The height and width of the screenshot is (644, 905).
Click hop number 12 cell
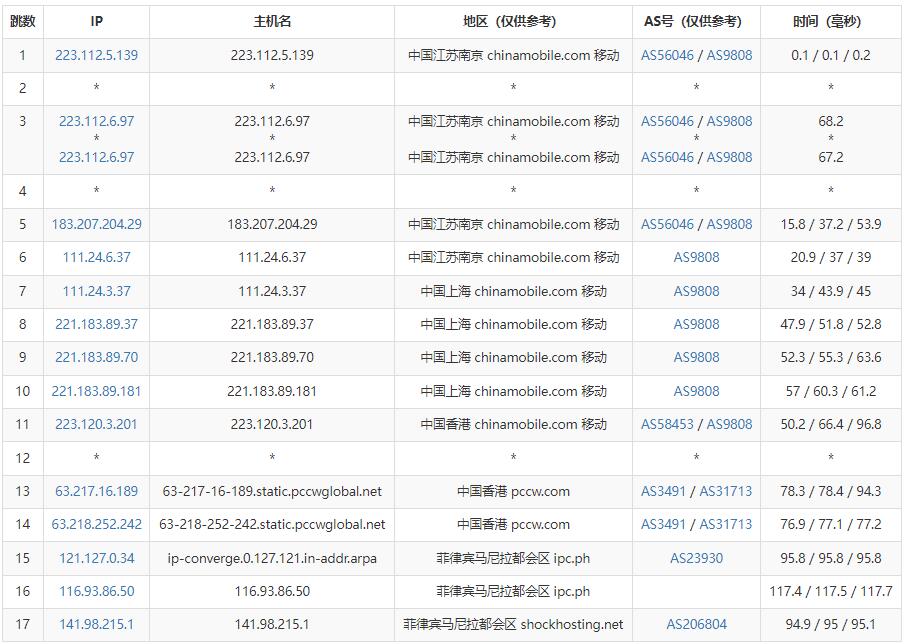[23, 458]
